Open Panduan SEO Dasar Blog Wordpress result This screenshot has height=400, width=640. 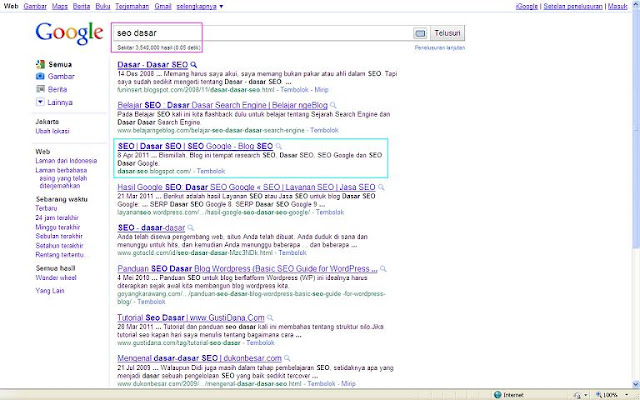[247, 269]
